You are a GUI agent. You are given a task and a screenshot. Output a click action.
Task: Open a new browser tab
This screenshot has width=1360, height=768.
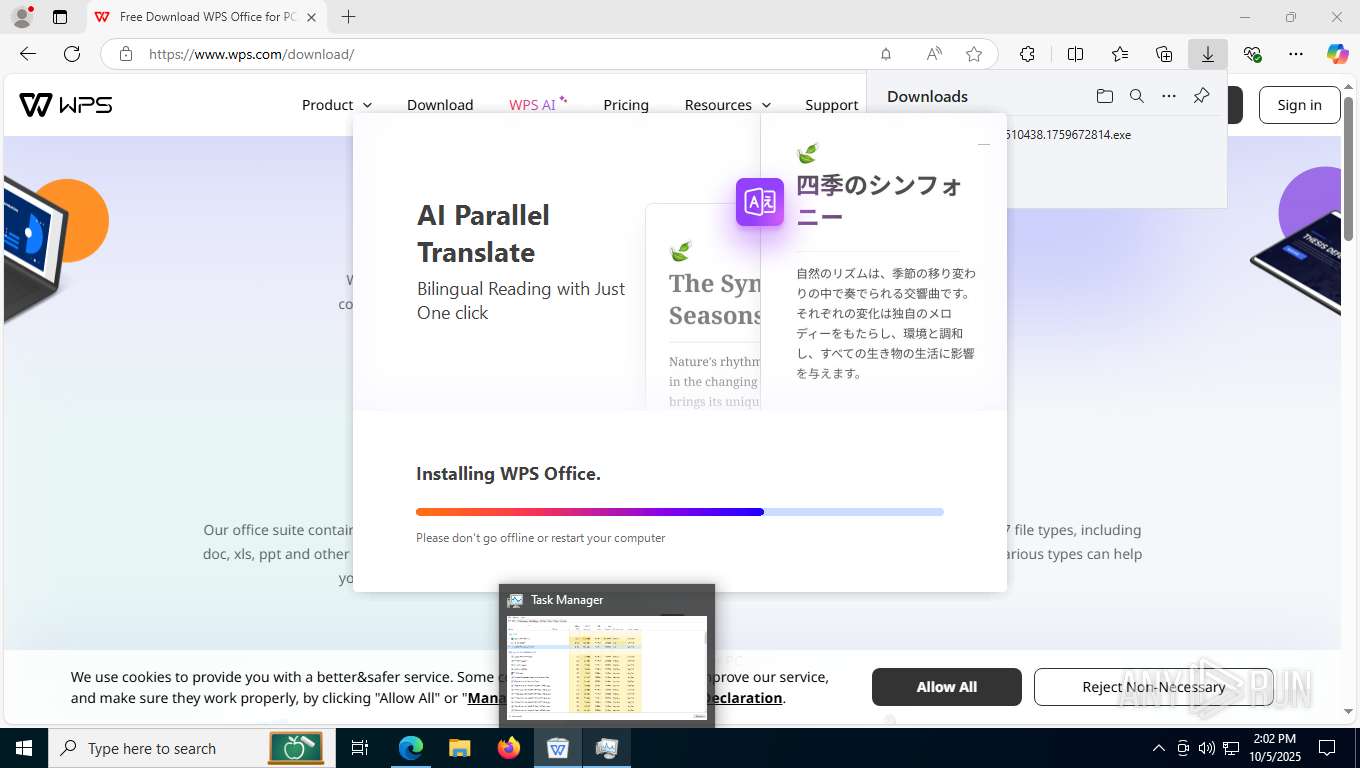click(348, 17)
